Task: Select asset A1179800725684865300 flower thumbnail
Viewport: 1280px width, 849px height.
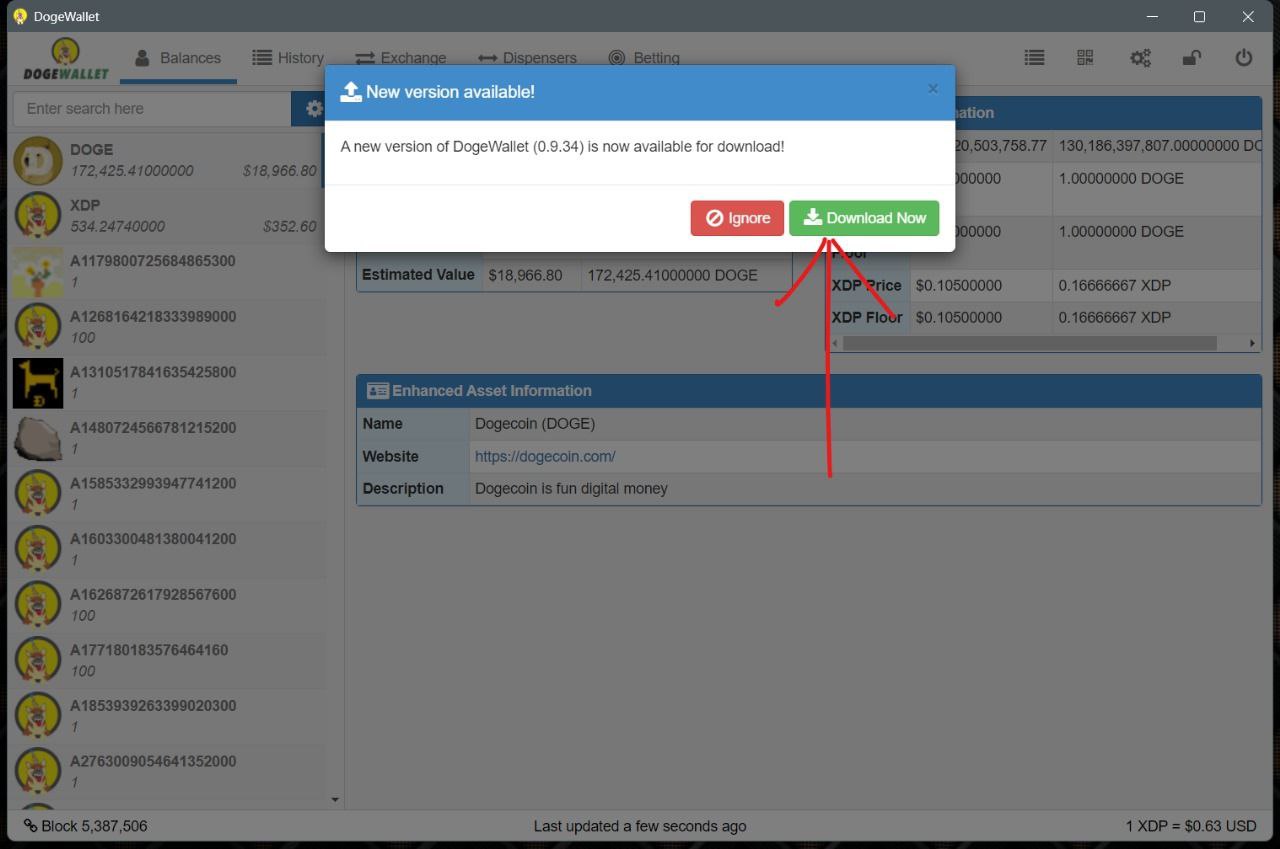Action: click(x=38, y=272)
